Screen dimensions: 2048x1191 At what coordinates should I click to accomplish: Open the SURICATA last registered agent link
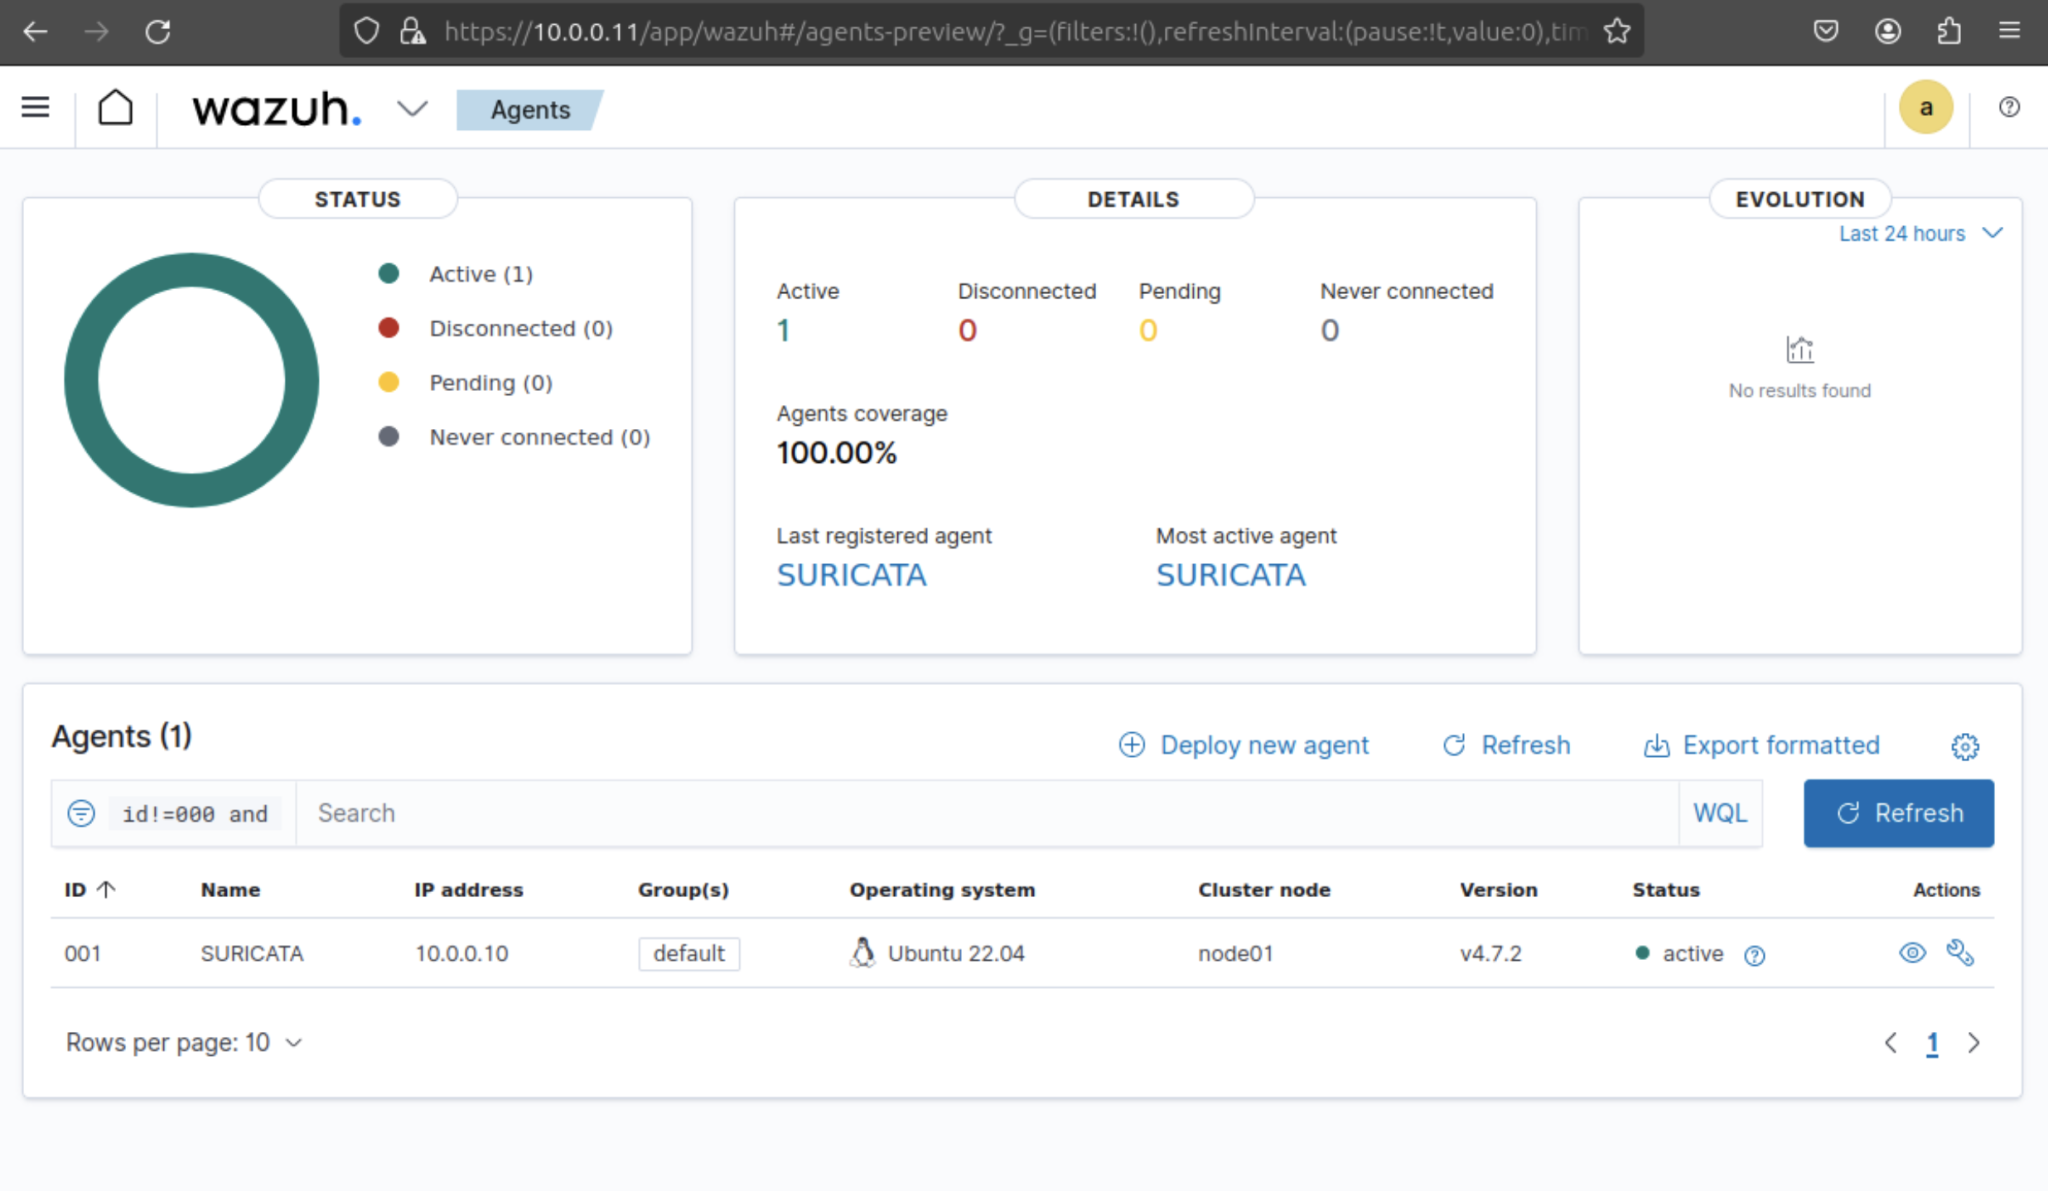(851, 574)
